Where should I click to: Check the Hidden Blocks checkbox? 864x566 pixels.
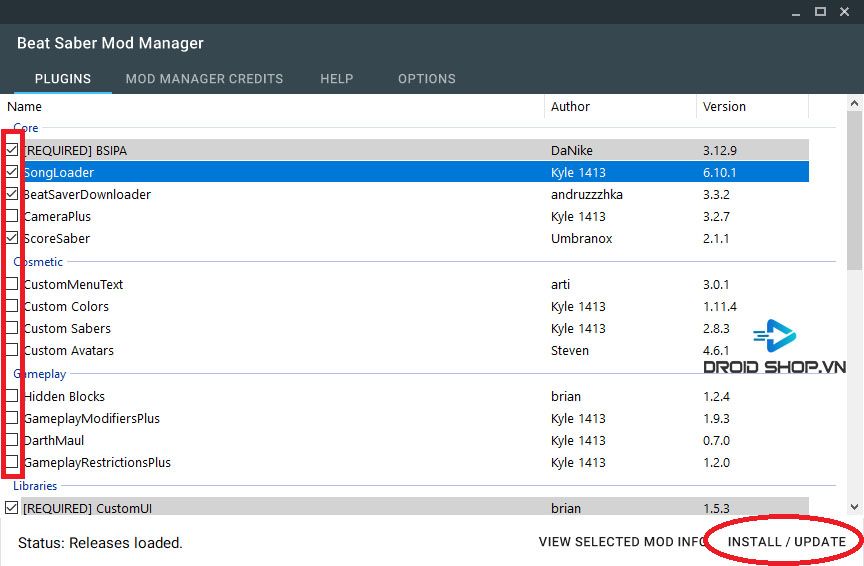(12, 396)
